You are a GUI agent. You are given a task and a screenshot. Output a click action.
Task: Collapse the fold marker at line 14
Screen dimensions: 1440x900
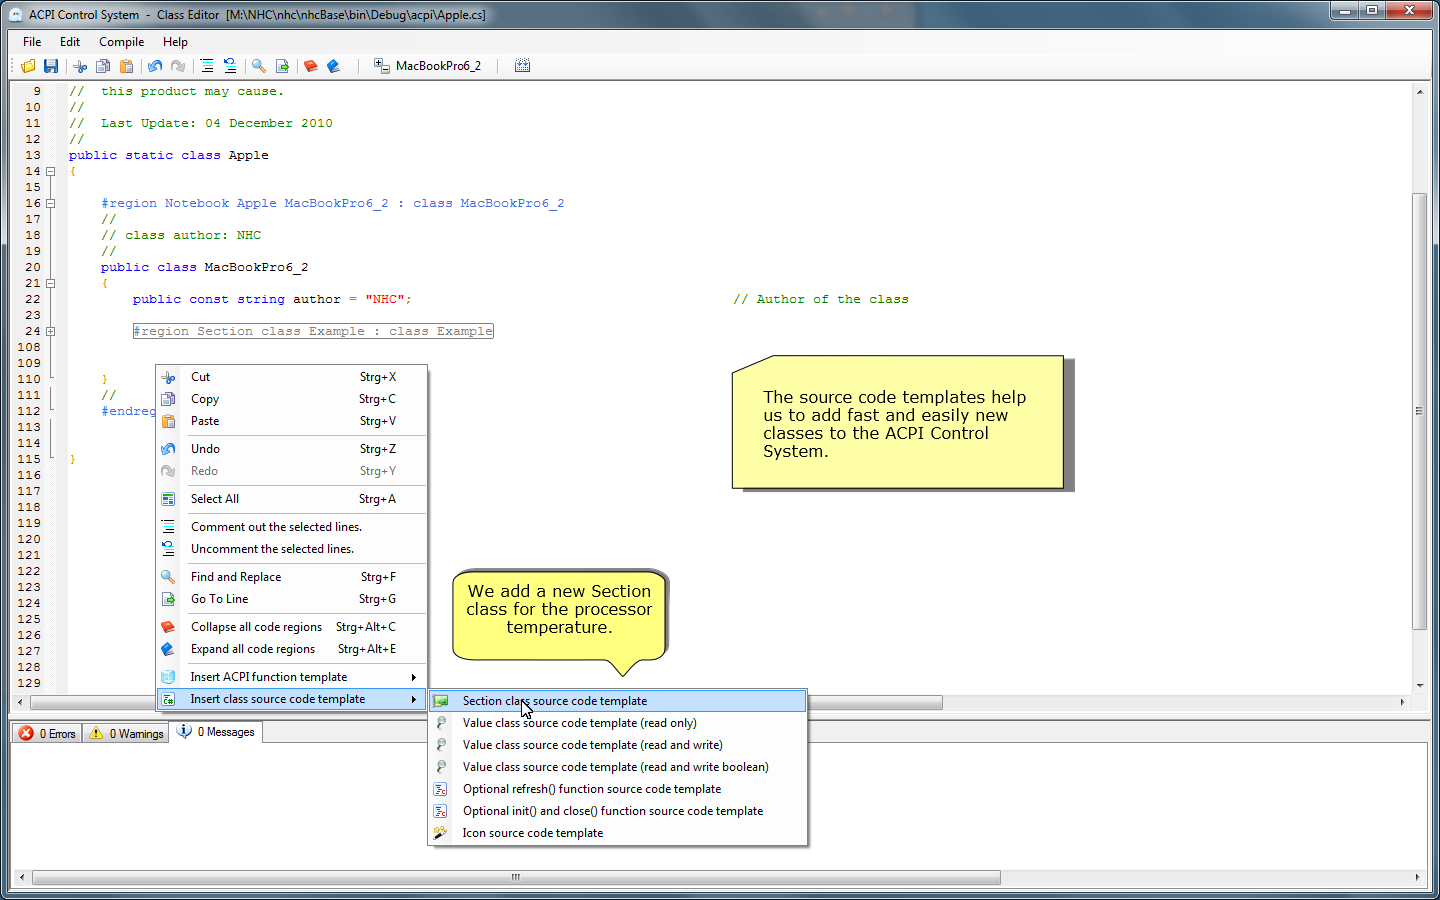pos(50,171)
